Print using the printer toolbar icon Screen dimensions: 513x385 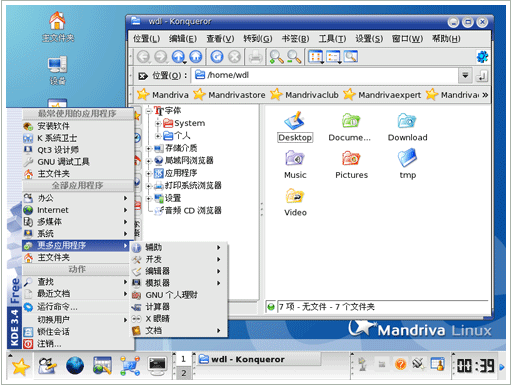pyautogui.click(x=255, y=57)
